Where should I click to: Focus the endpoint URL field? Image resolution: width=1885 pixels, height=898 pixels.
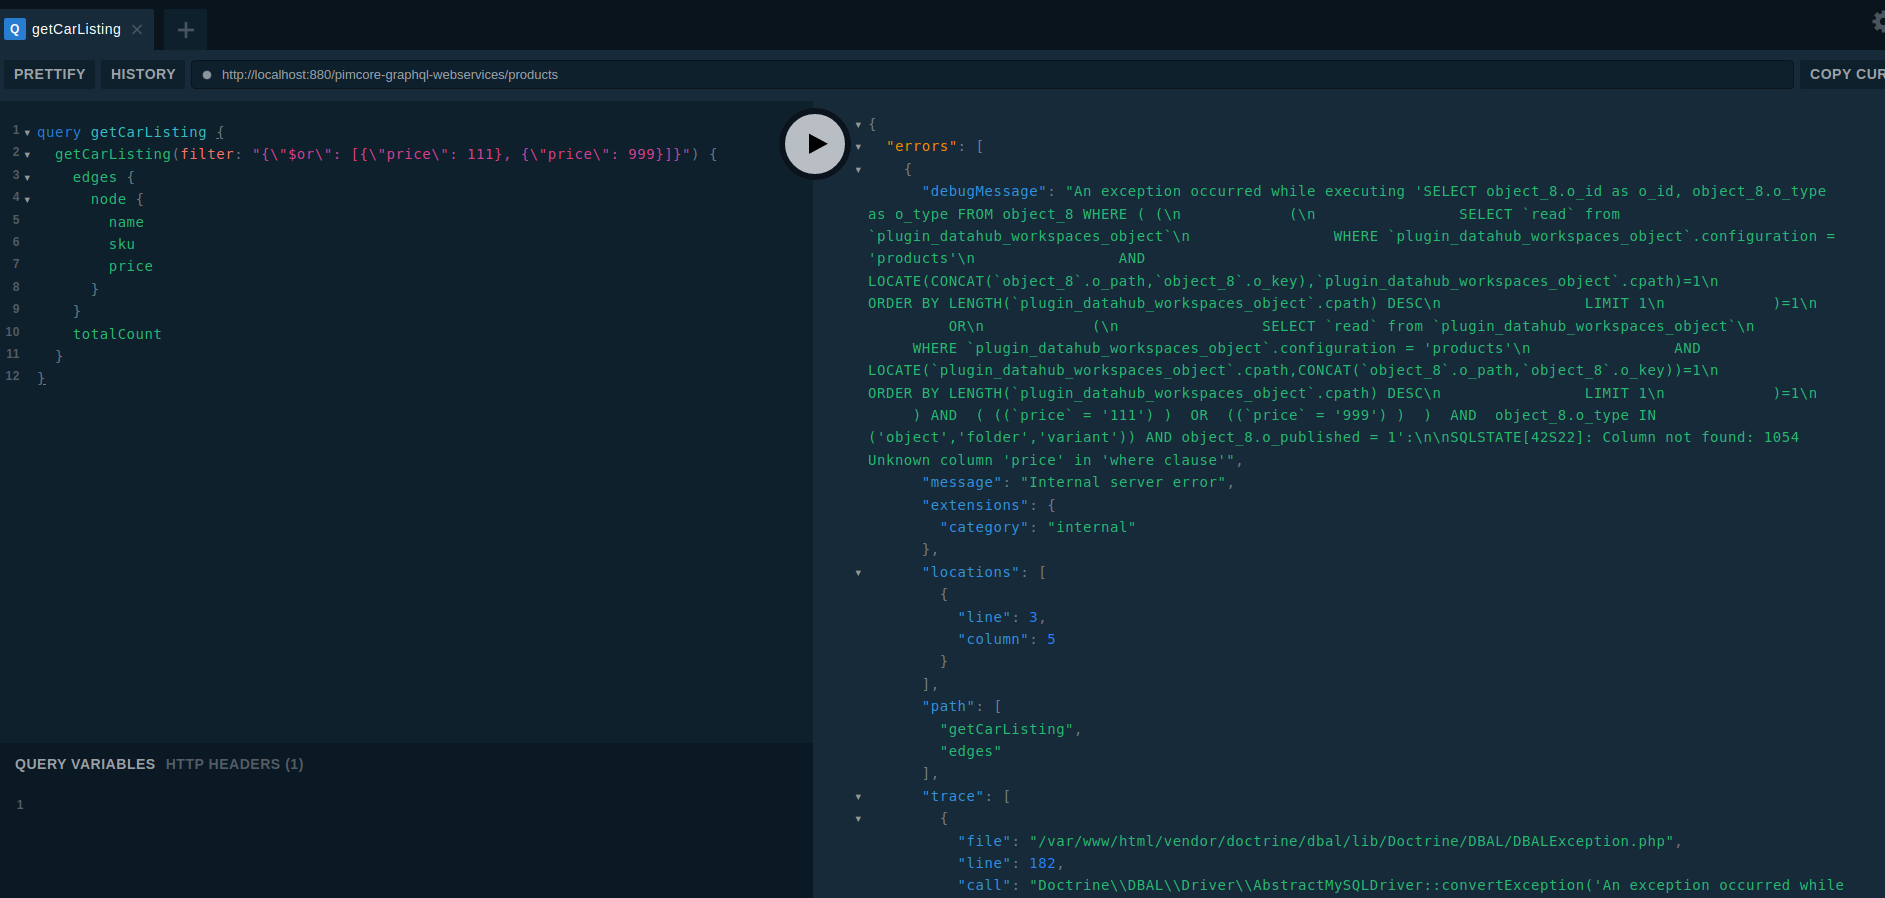point(991,74)
